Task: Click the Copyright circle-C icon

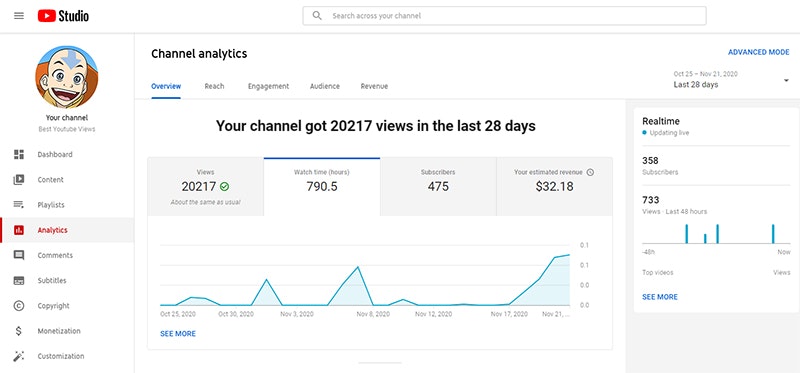Action: tap(19, 306)
